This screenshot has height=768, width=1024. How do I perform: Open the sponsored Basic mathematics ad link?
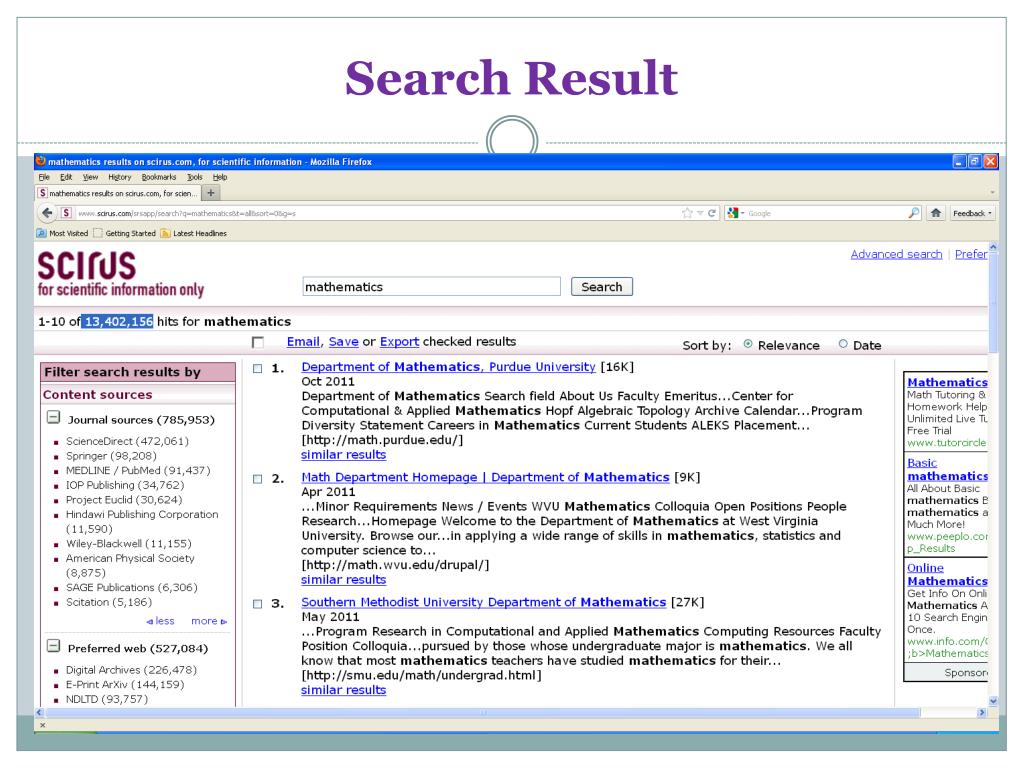(x=947, y=470)
